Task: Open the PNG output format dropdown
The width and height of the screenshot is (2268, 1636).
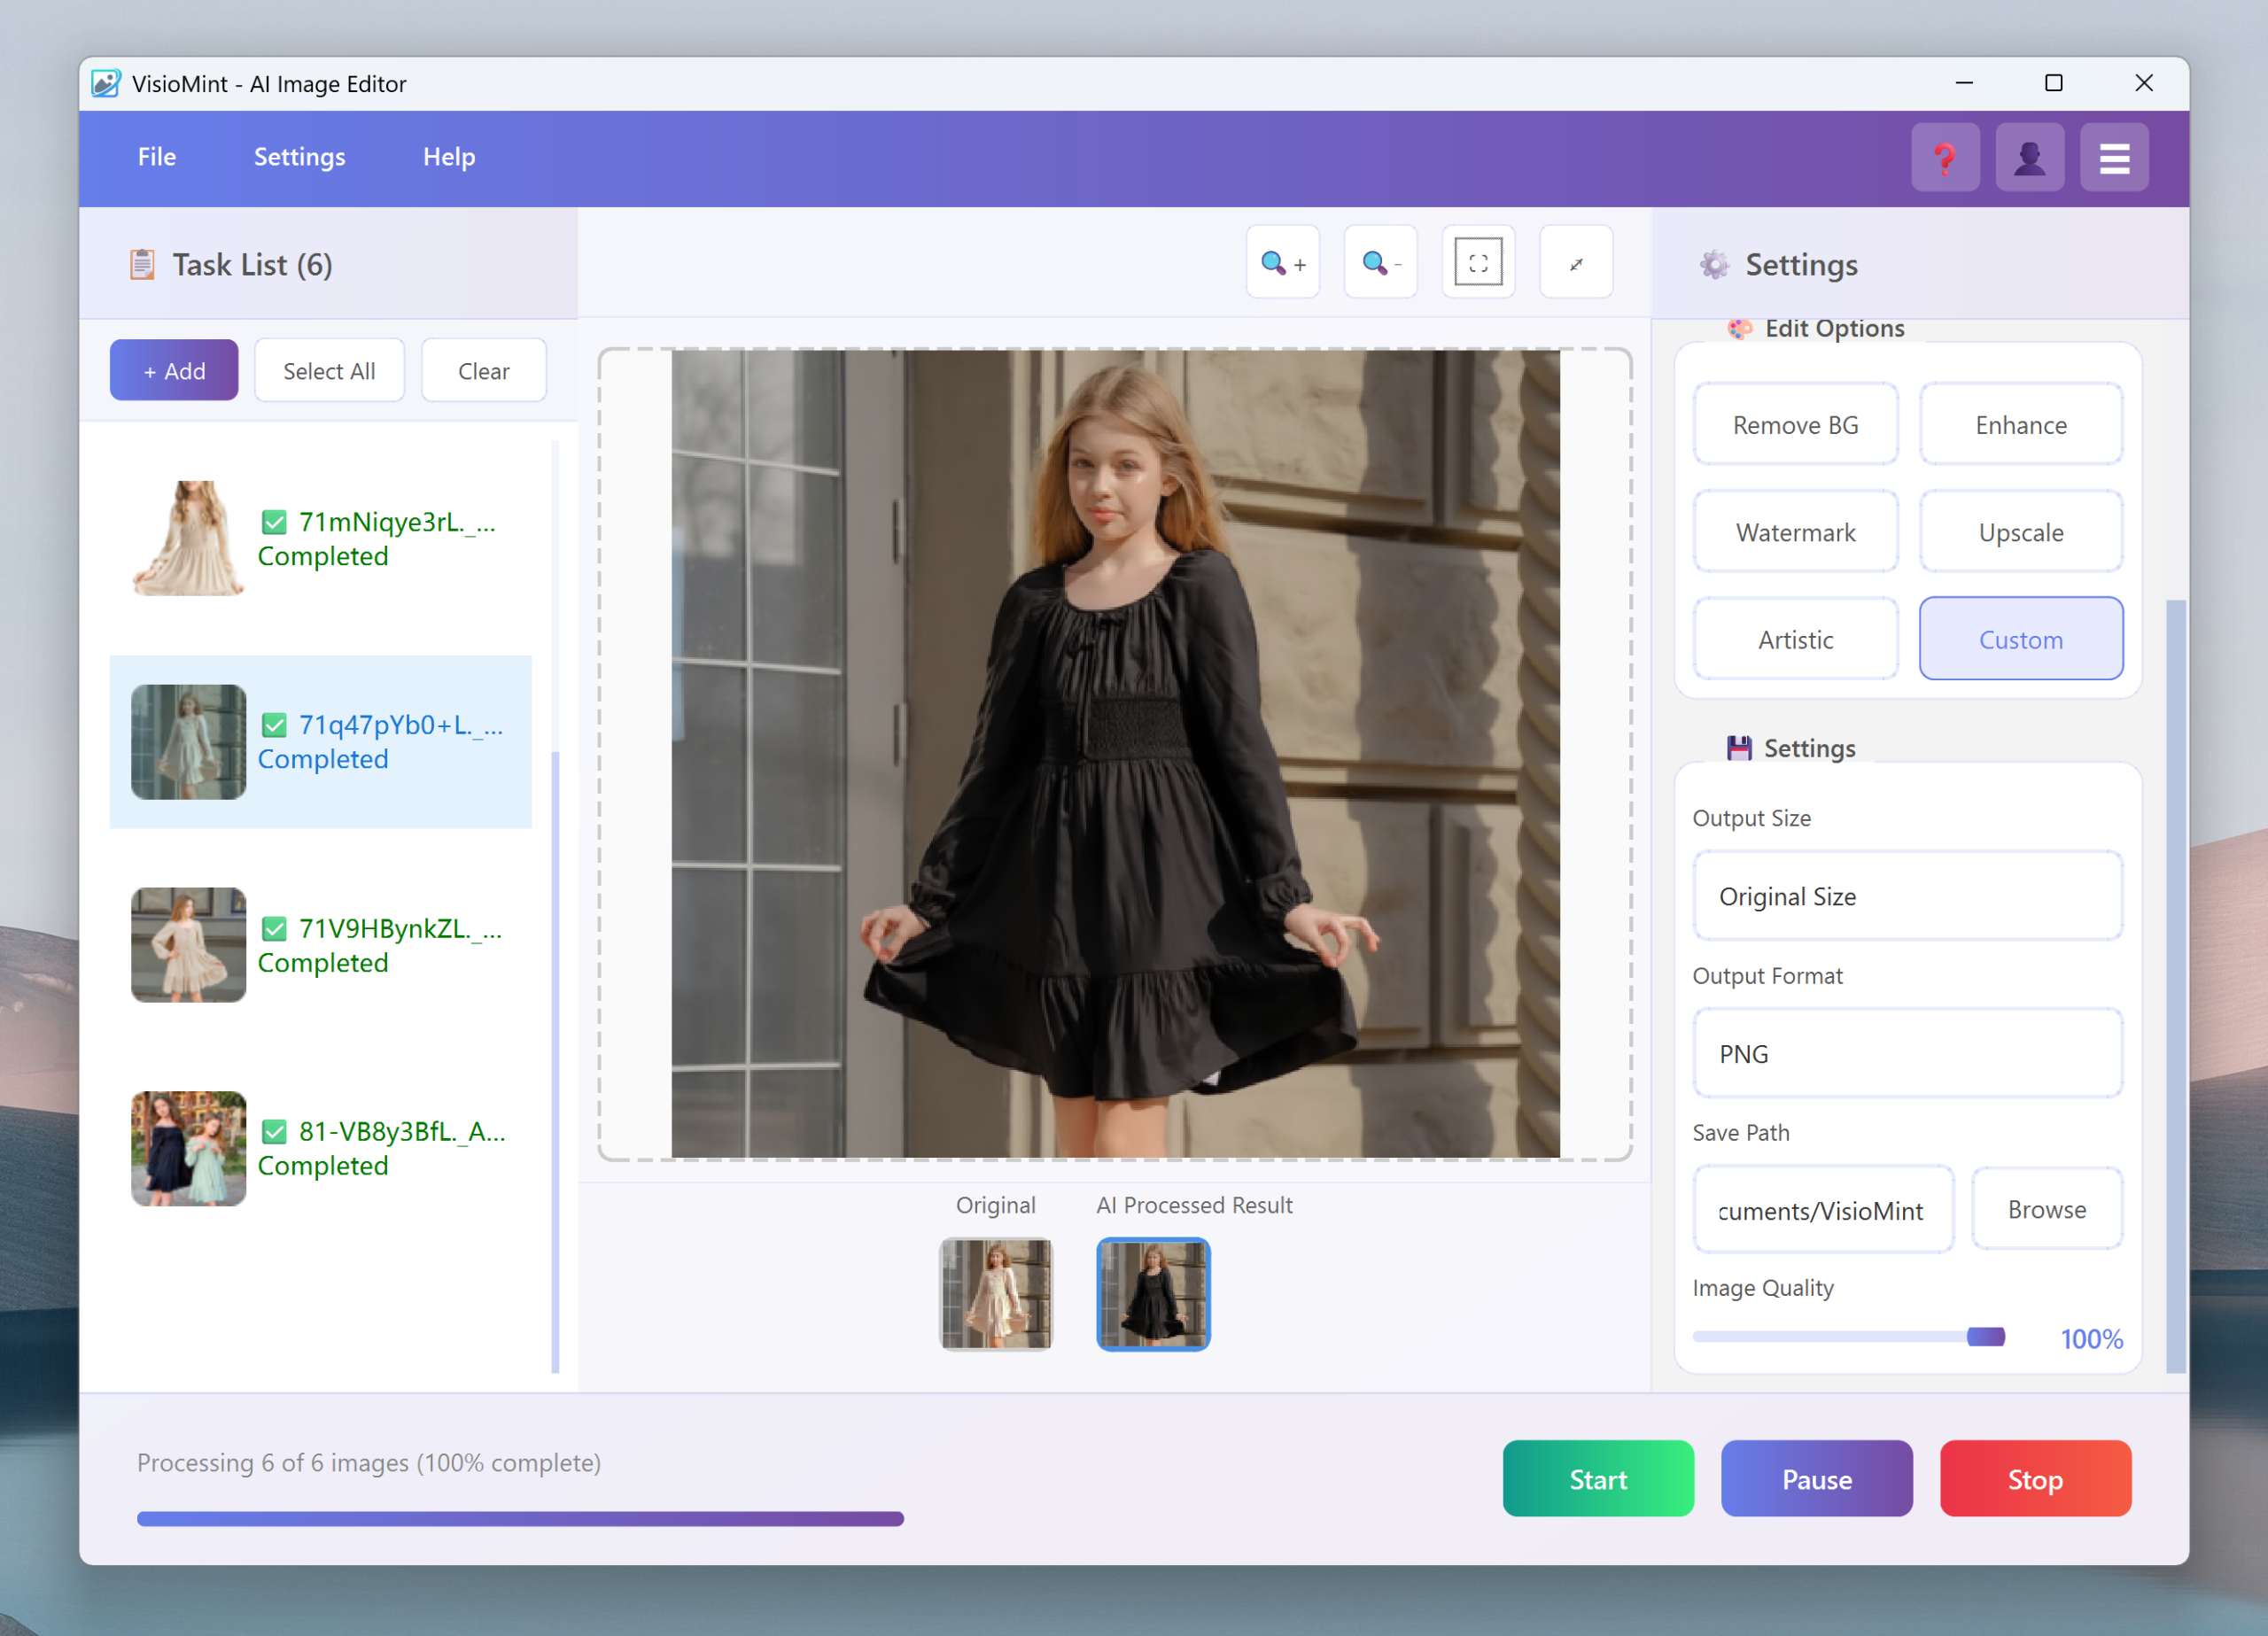Action: pos(1907,1053)
